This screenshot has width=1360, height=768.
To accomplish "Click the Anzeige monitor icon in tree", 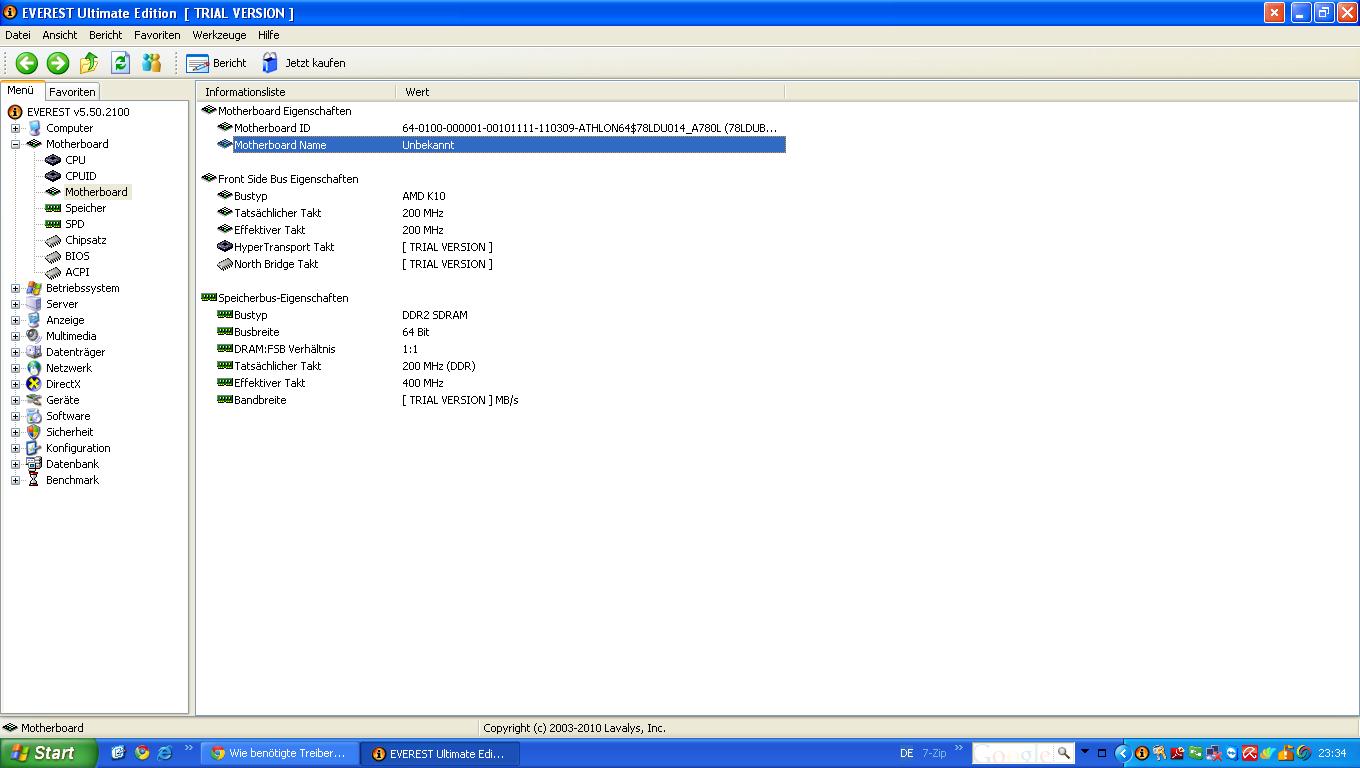I will [x=34, y=320].
